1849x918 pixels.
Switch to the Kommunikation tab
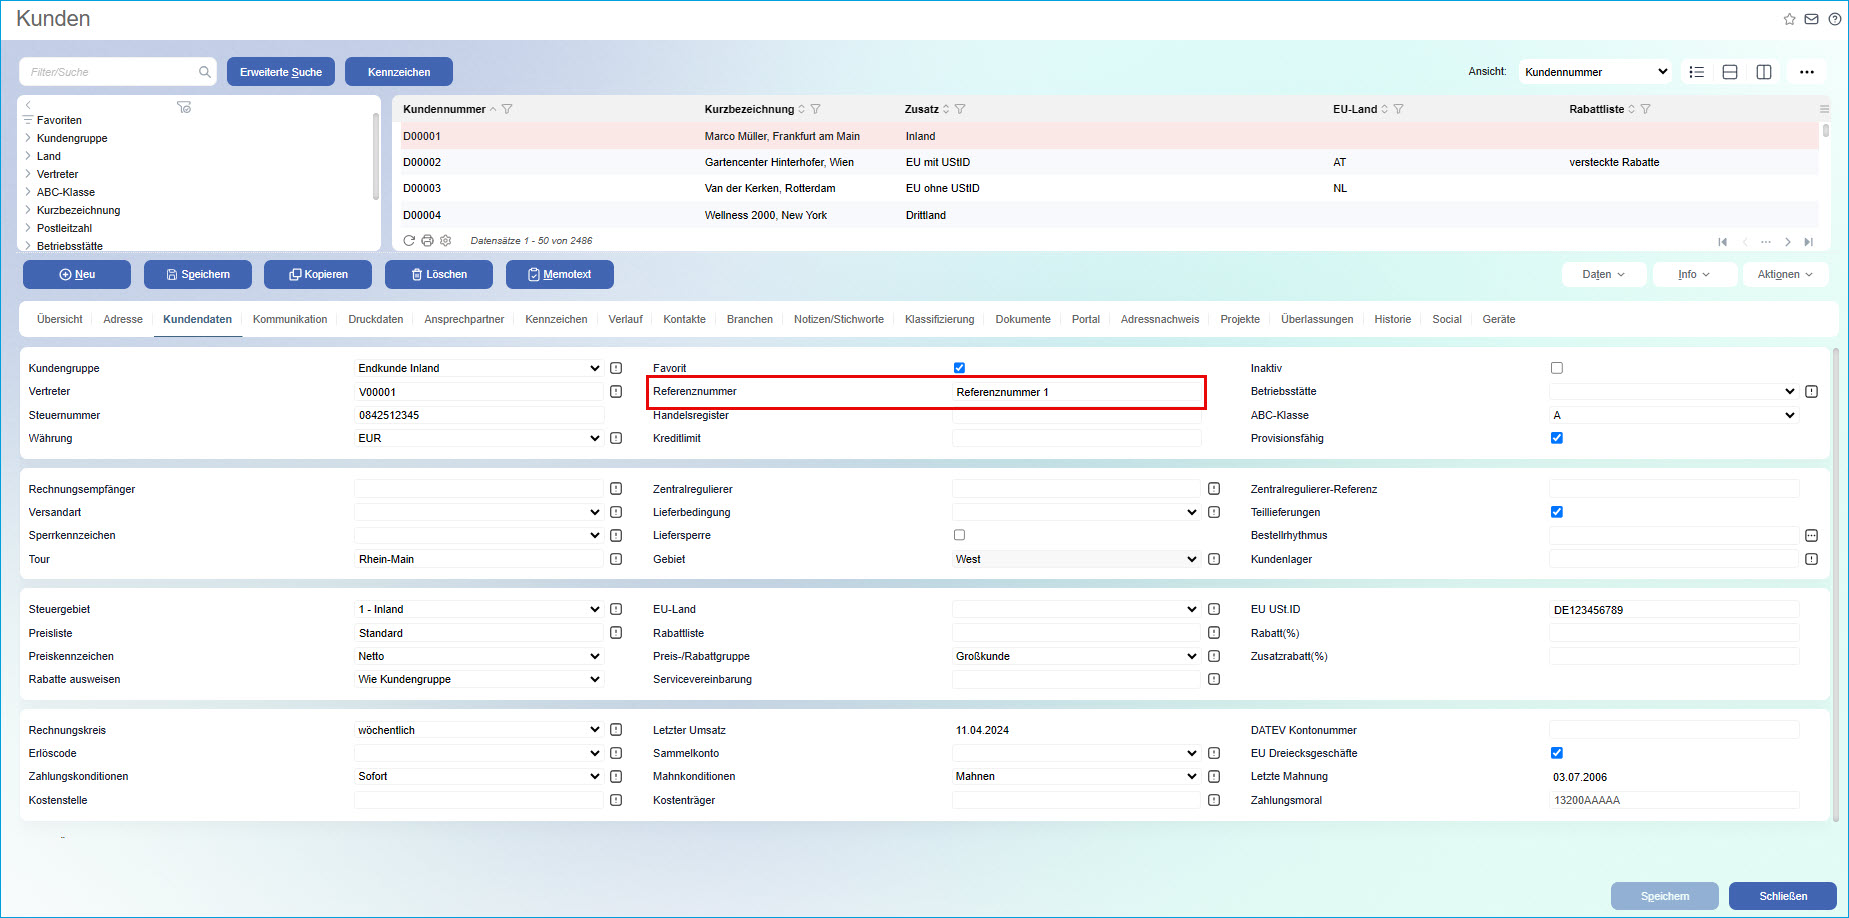[x=290, y=319]
